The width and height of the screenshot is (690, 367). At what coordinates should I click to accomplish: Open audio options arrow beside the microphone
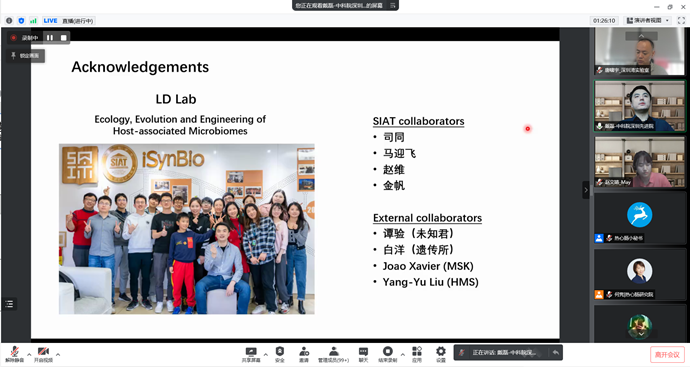tap(29, 354)
